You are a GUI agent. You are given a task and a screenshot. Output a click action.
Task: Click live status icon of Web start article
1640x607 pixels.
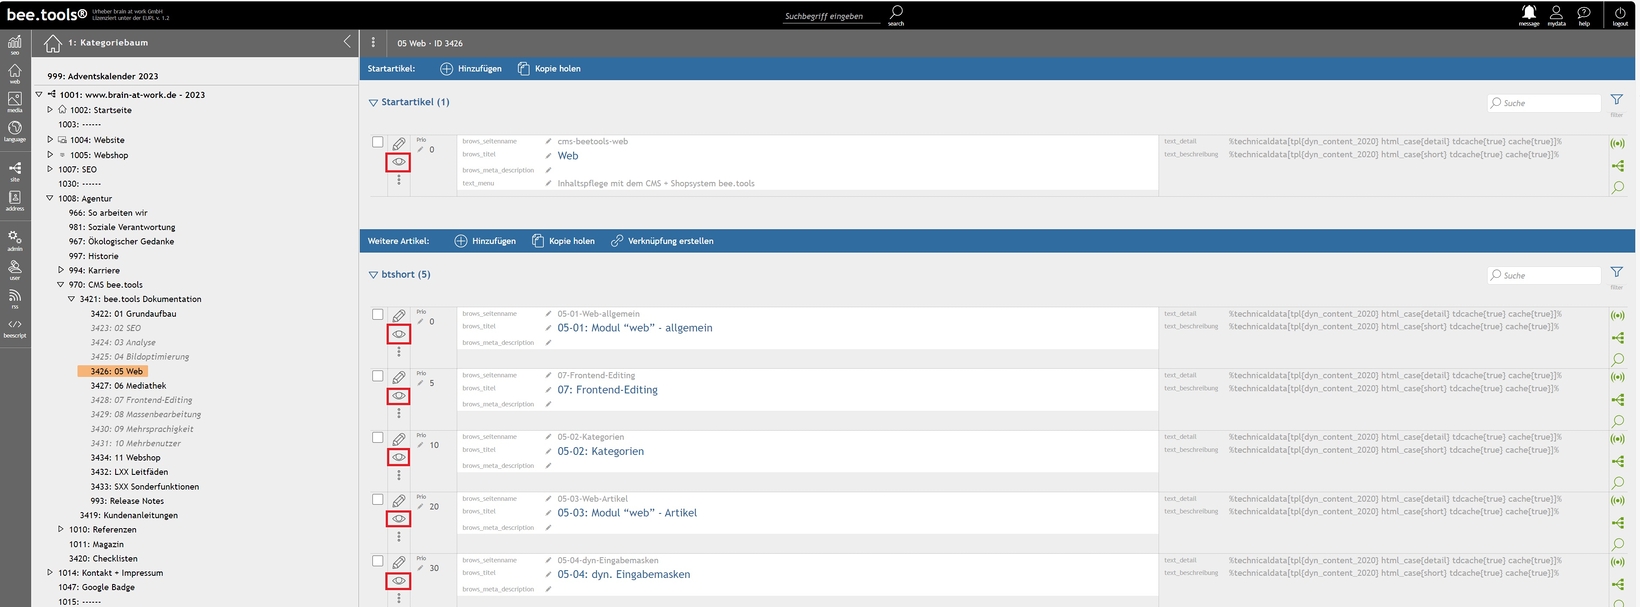pyautogui.click(x=1618, y=144)
